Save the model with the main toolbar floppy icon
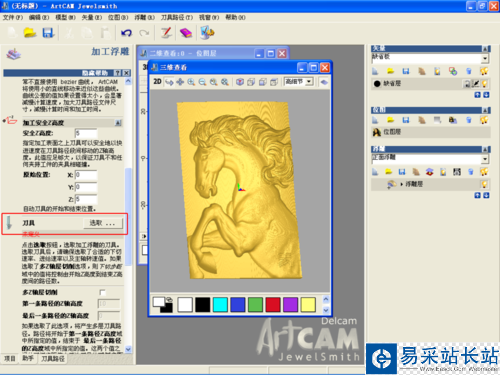 (x=48, y=33)
